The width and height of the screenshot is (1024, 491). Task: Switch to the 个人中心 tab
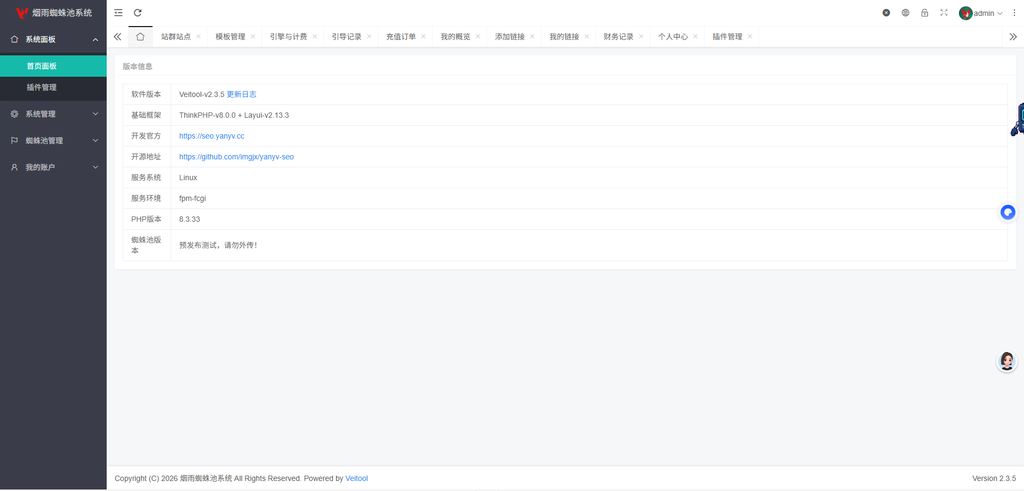[673, 37]
